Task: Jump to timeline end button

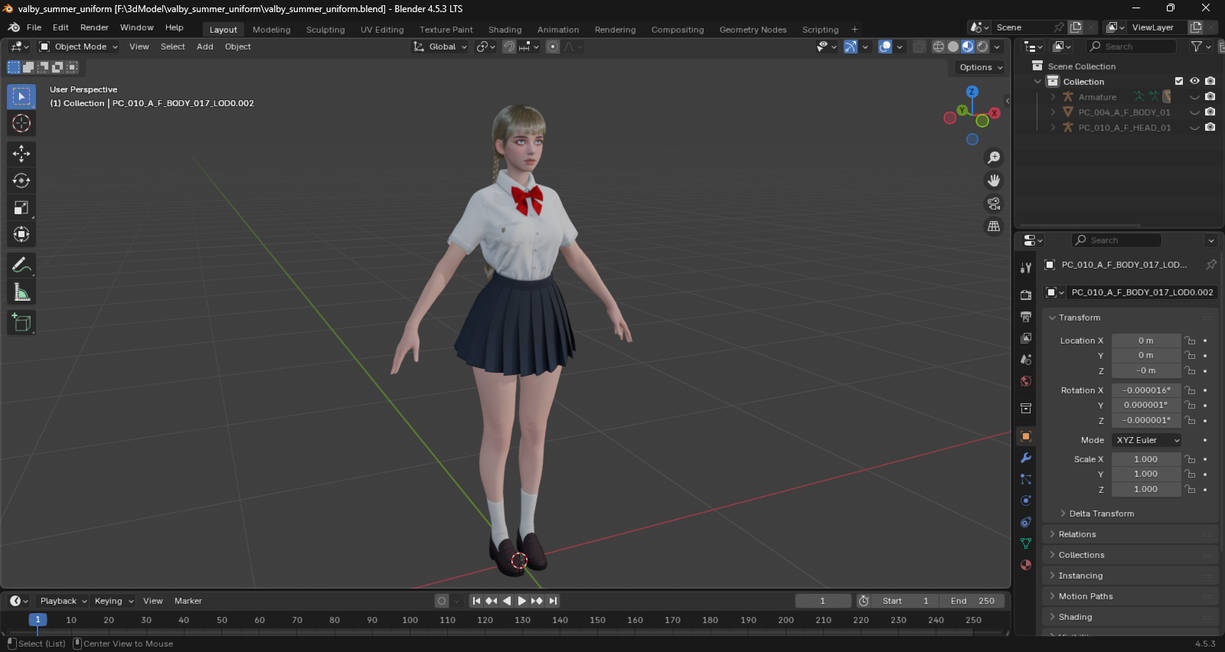Action: point(553,601)
